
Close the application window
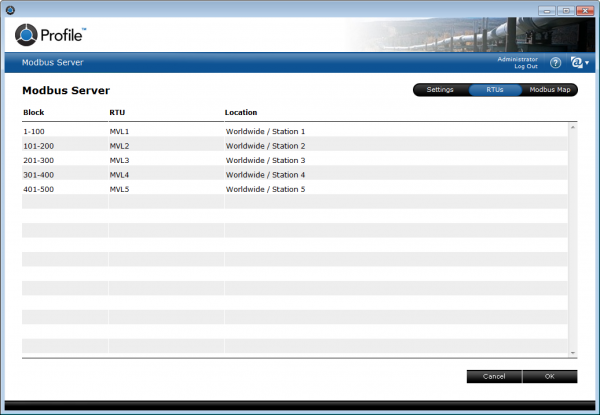point(585,11)
